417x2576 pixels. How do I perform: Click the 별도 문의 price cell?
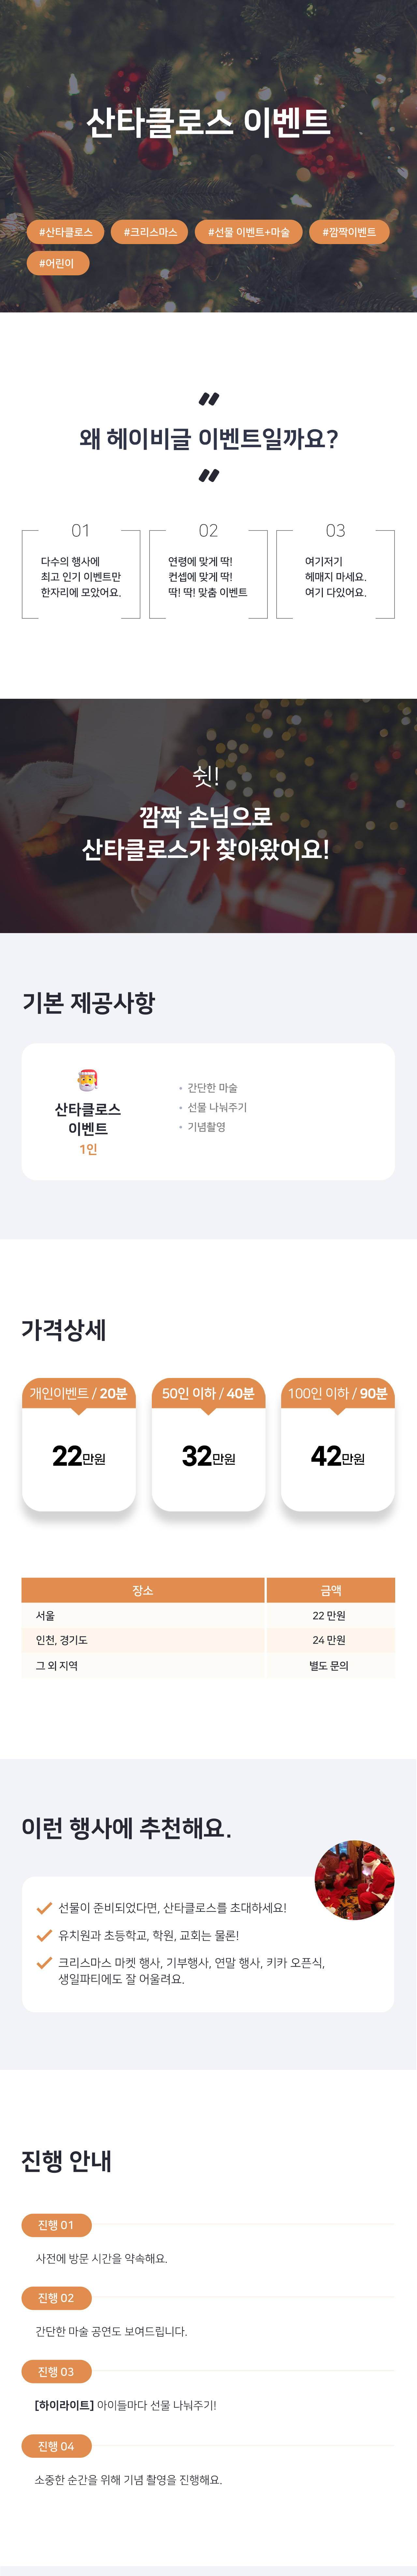[329, 1665]
